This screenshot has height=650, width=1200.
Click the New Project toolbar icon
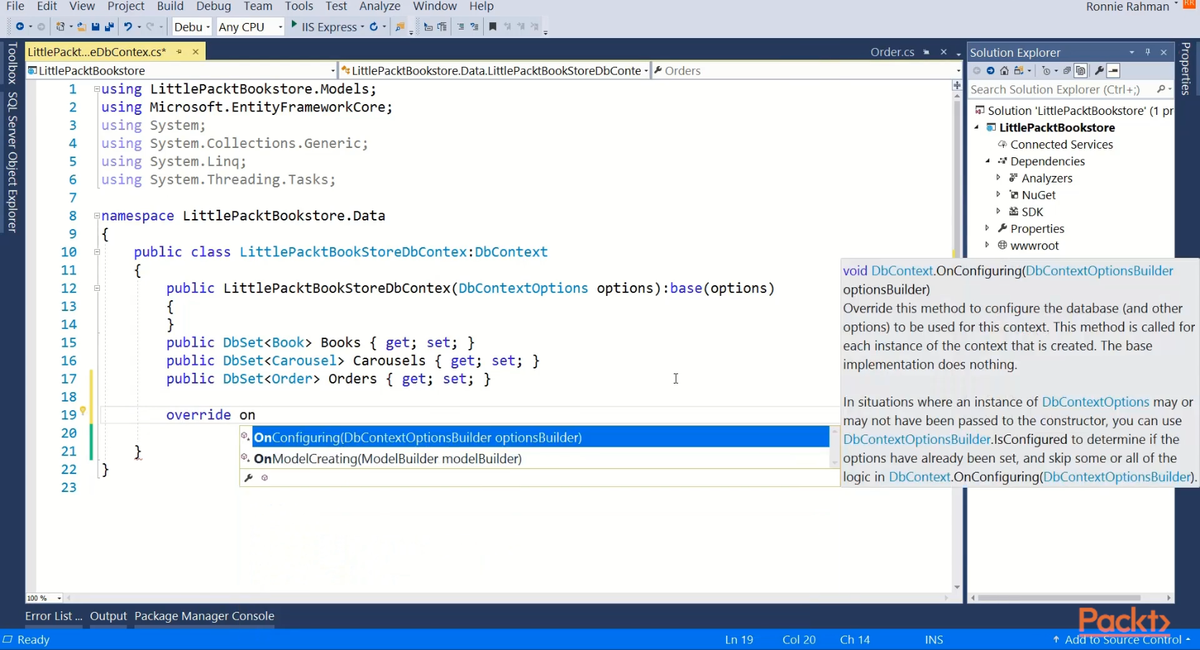tap(61, 27)
